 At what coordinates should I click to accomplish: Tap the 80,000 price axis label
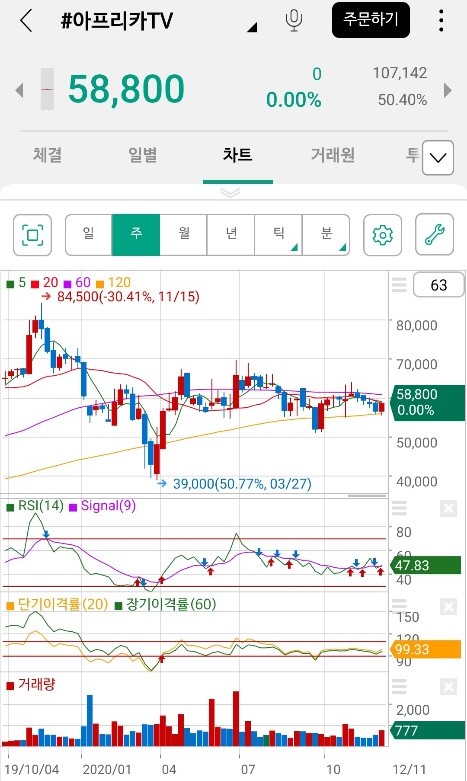pyautogui.click(x=417, y=325)
